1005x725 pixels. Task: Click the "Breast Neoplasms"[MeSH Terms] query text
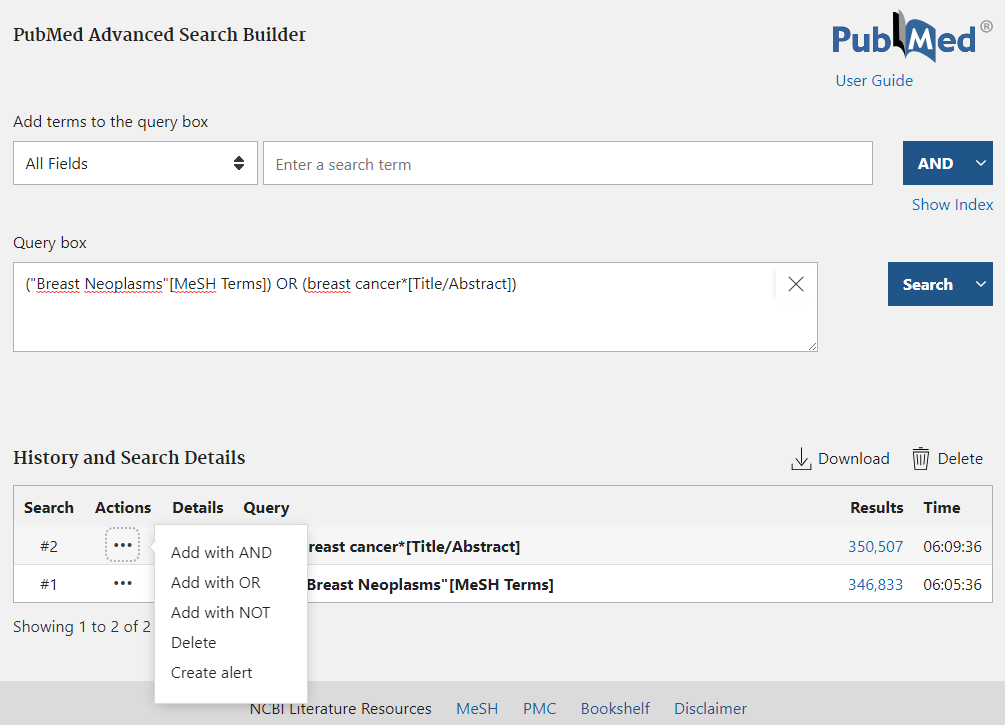coord(430,585)
